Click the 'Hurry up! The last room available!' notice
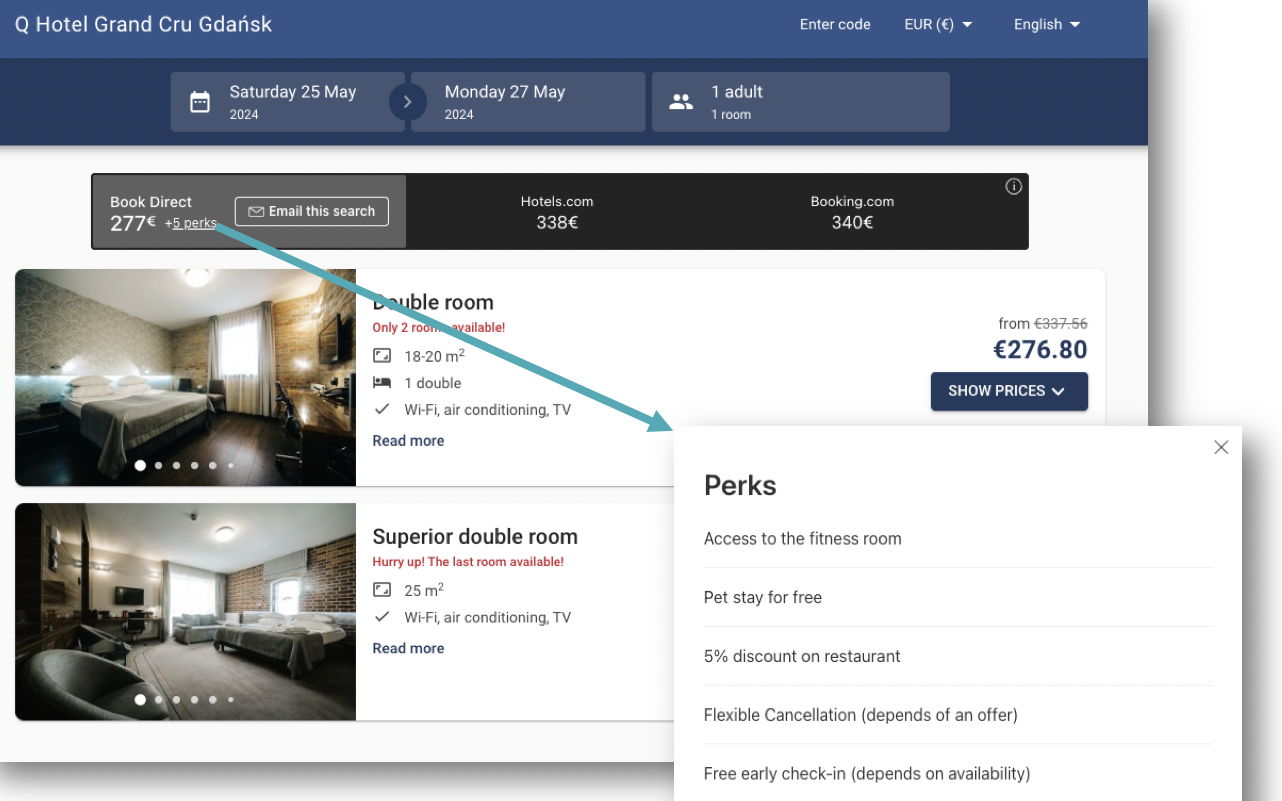The height and width of the screenshot is (801, 1282). tap(468, 562)
